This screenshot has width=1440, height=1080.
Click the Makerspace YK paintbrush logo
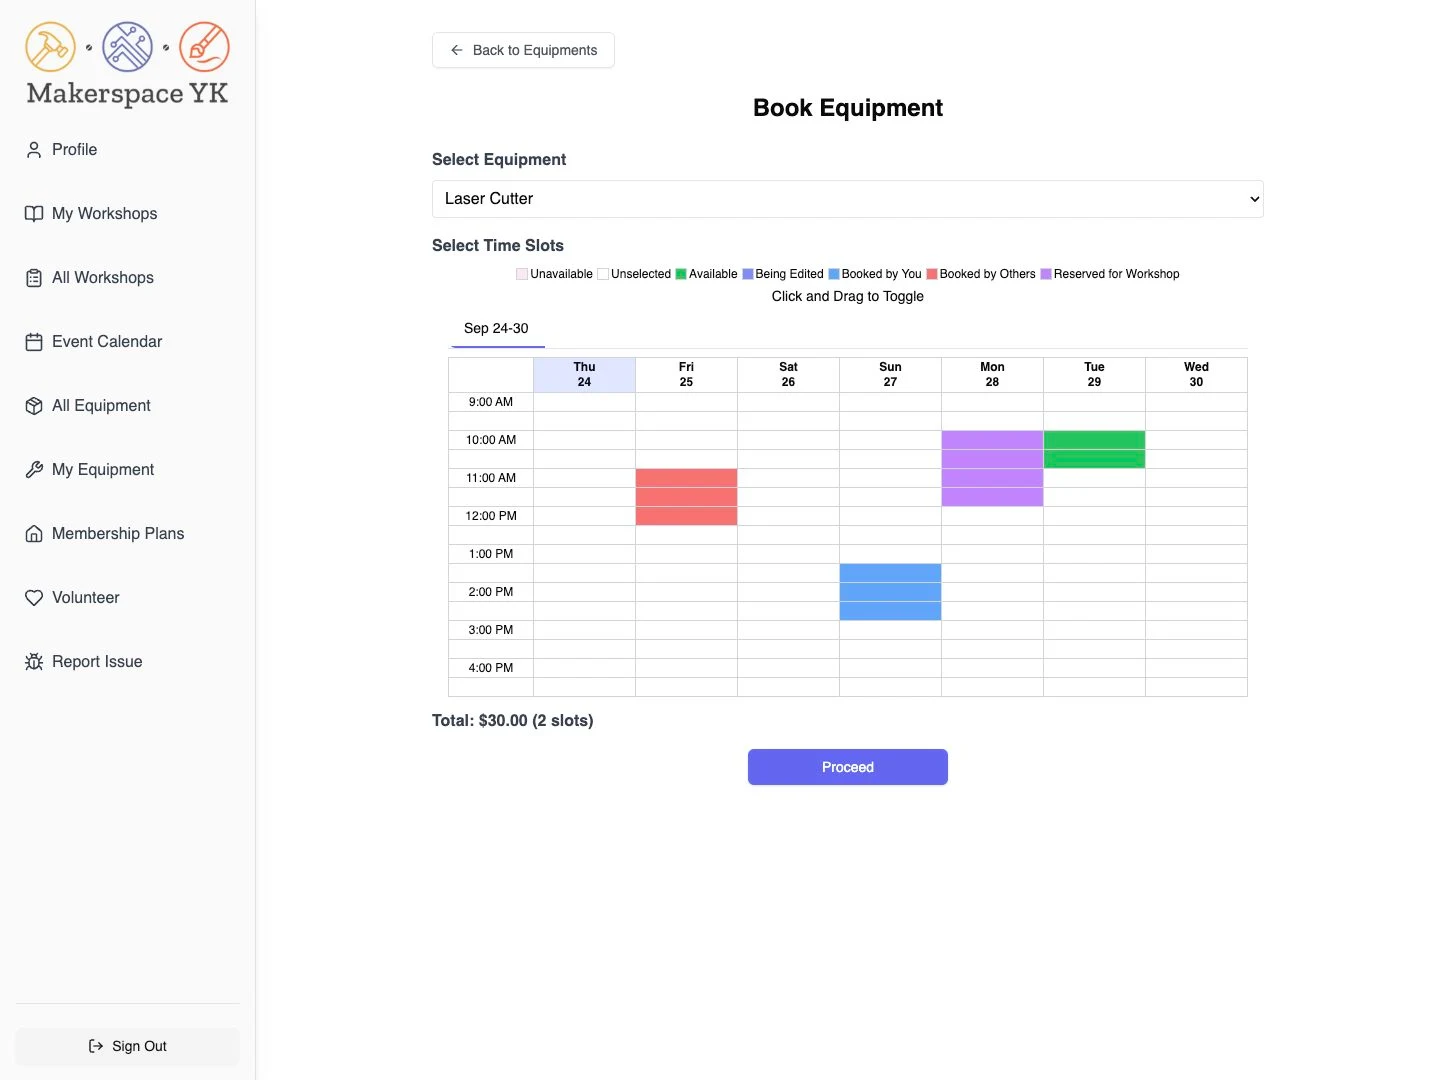click(x=204, y=47)
